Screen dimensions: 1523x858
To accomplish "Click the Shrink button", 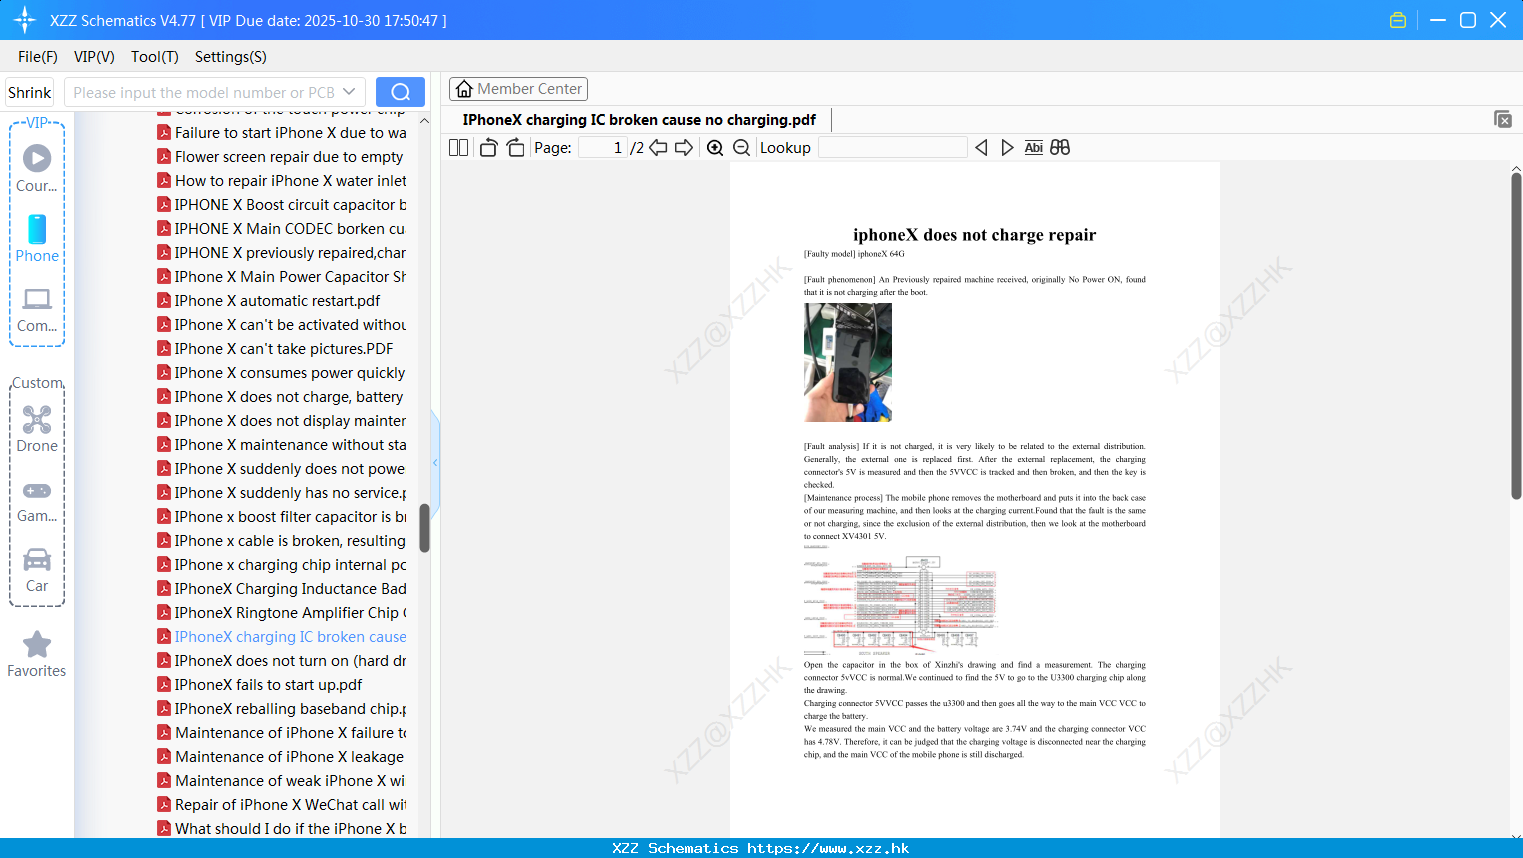I will [x=29, y=92].
